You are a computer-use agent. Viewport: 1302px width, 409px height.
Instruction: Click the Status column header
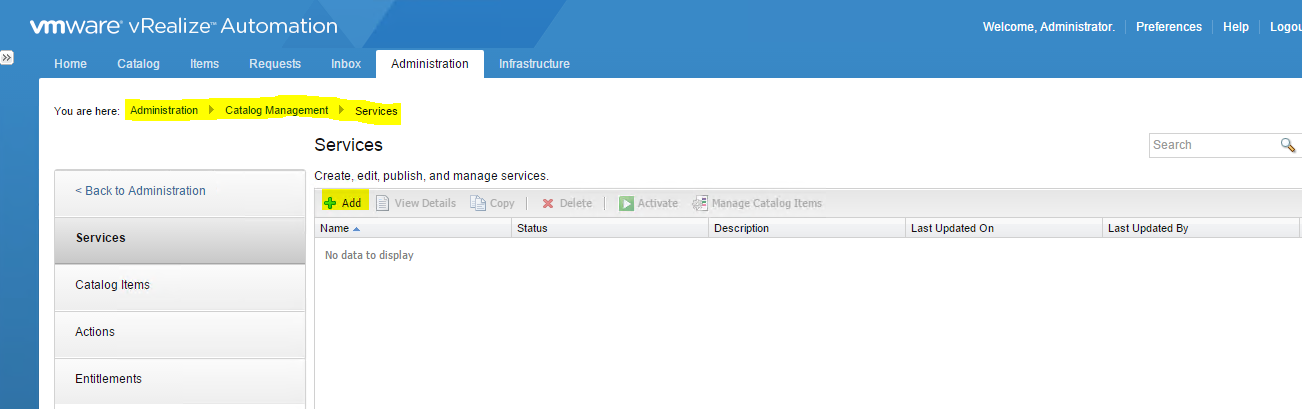pos(610,228)
